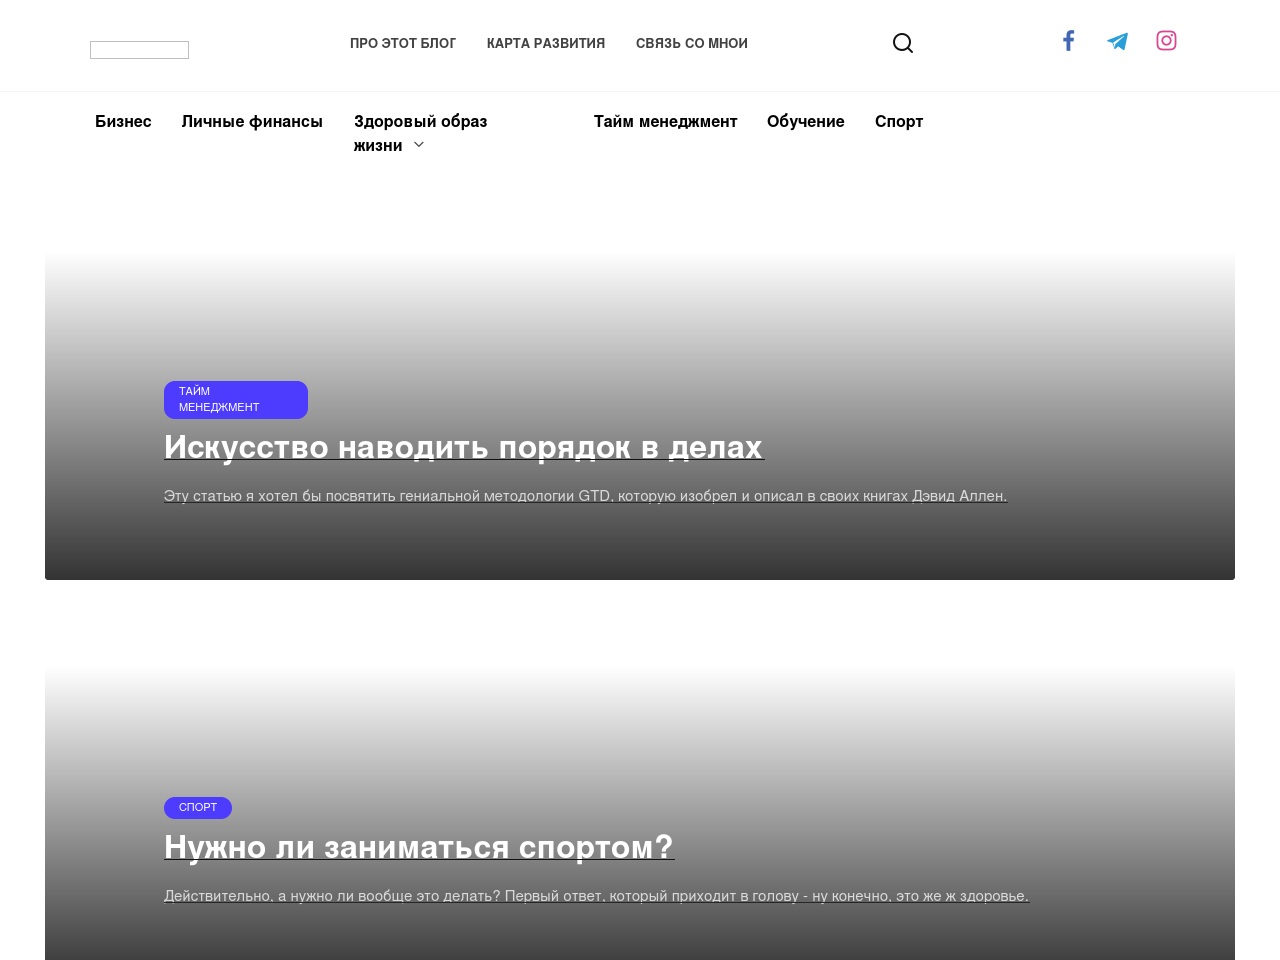Open Здоровый образ жизни category
This screenshot has height=960, width=1280.
point(420,133)
